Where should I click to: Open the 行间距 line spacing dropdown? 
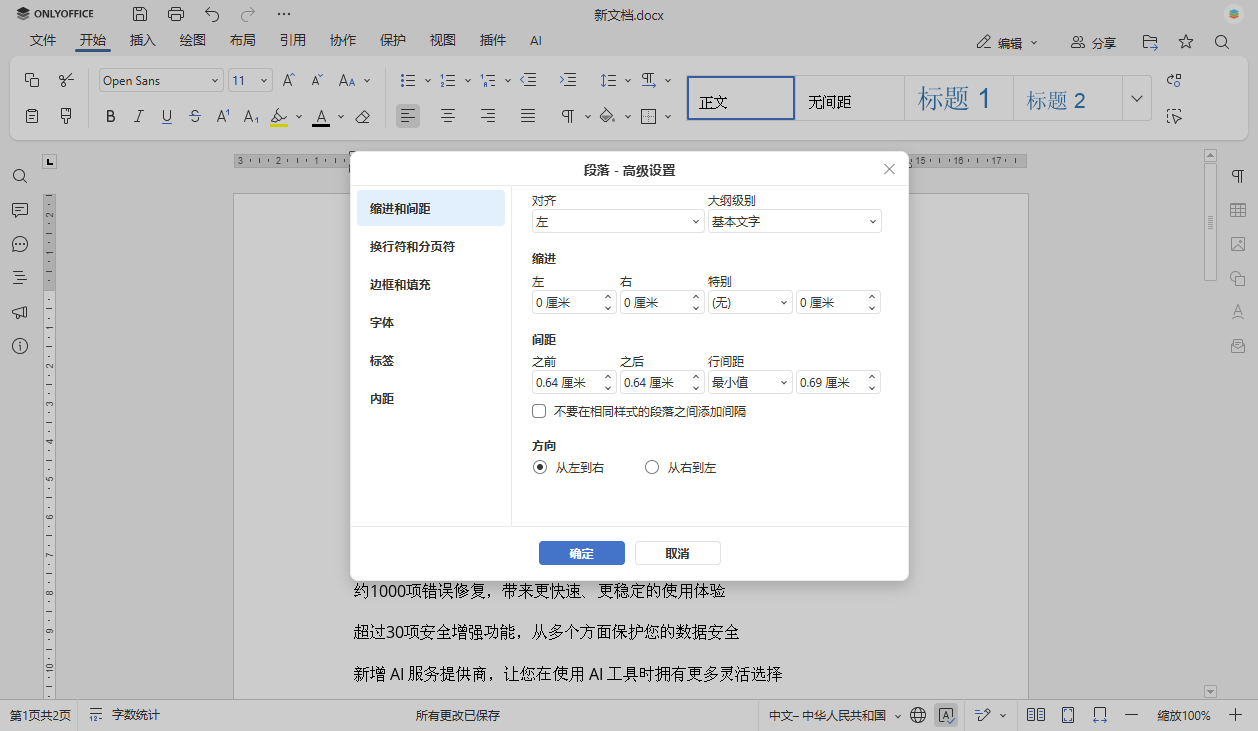pyautogui.click(x=750, y=382)
